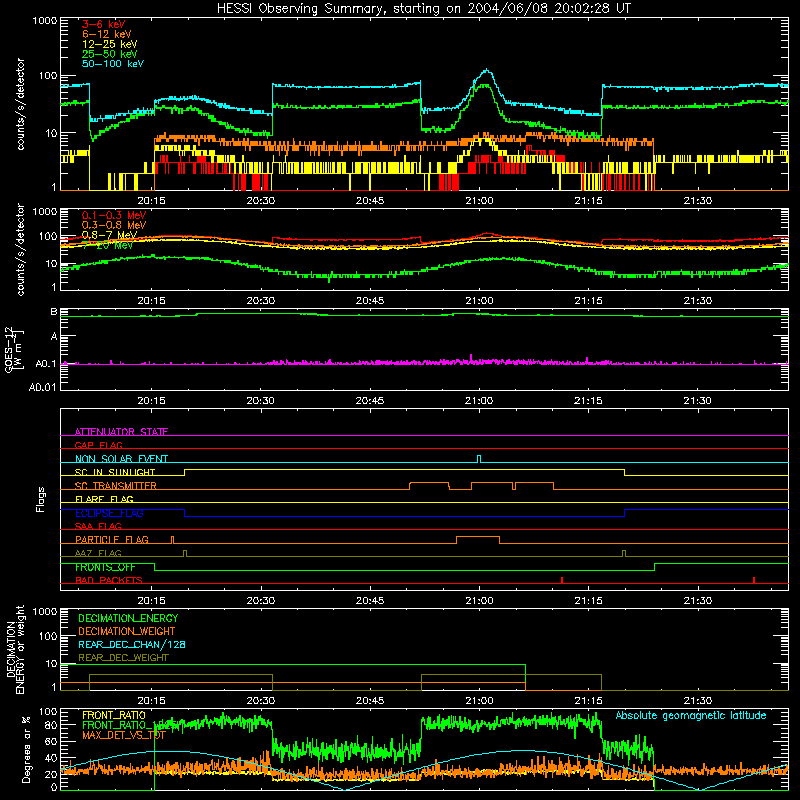
Task: Click the 21:30 tick label under Flags panel
Action: pos(697,601)
